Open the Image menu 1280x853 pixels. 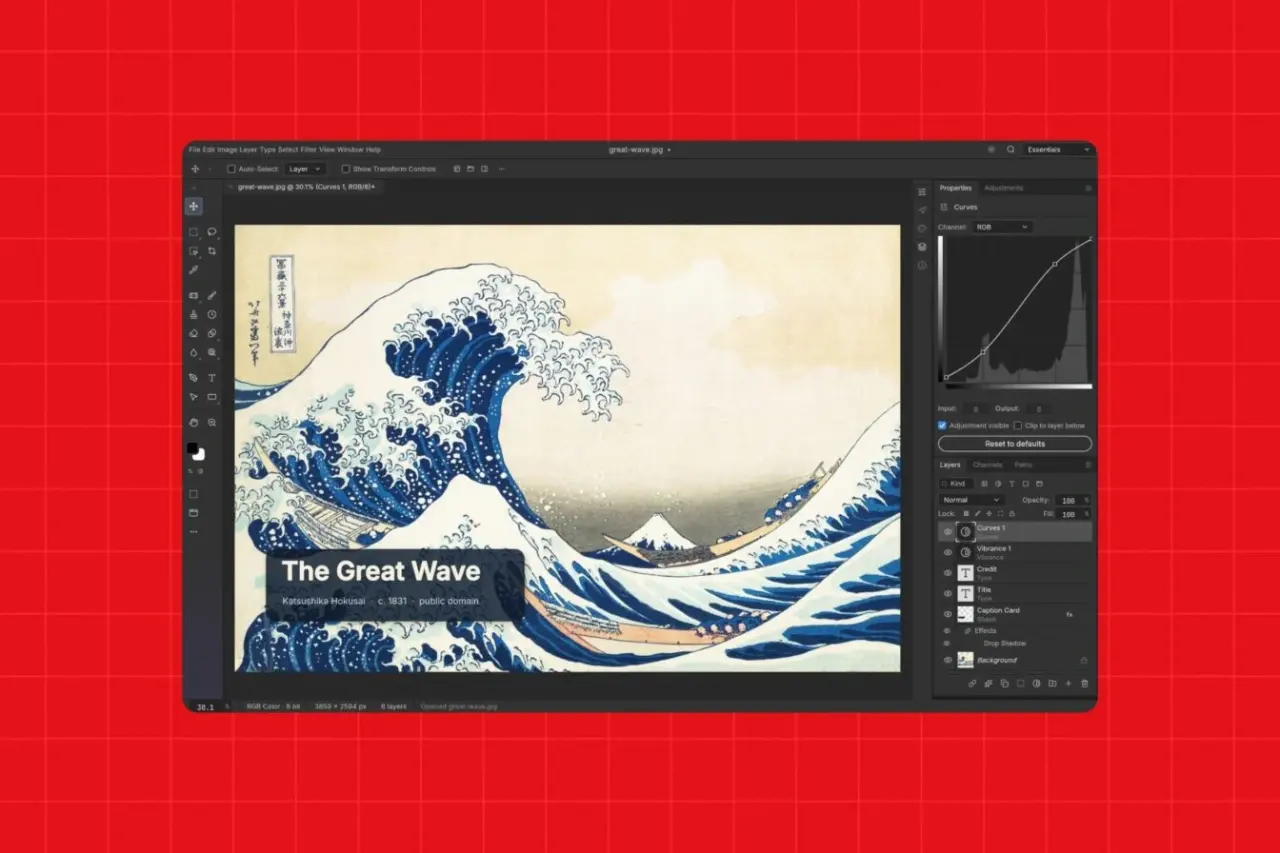tap(227, 149)
